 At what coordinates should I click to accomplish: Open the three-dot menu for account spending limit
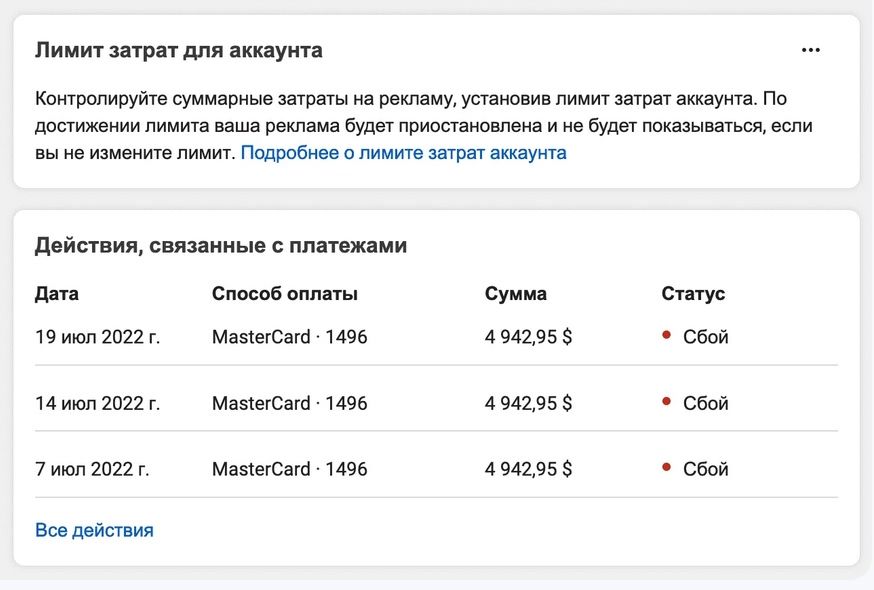[810, 50]
